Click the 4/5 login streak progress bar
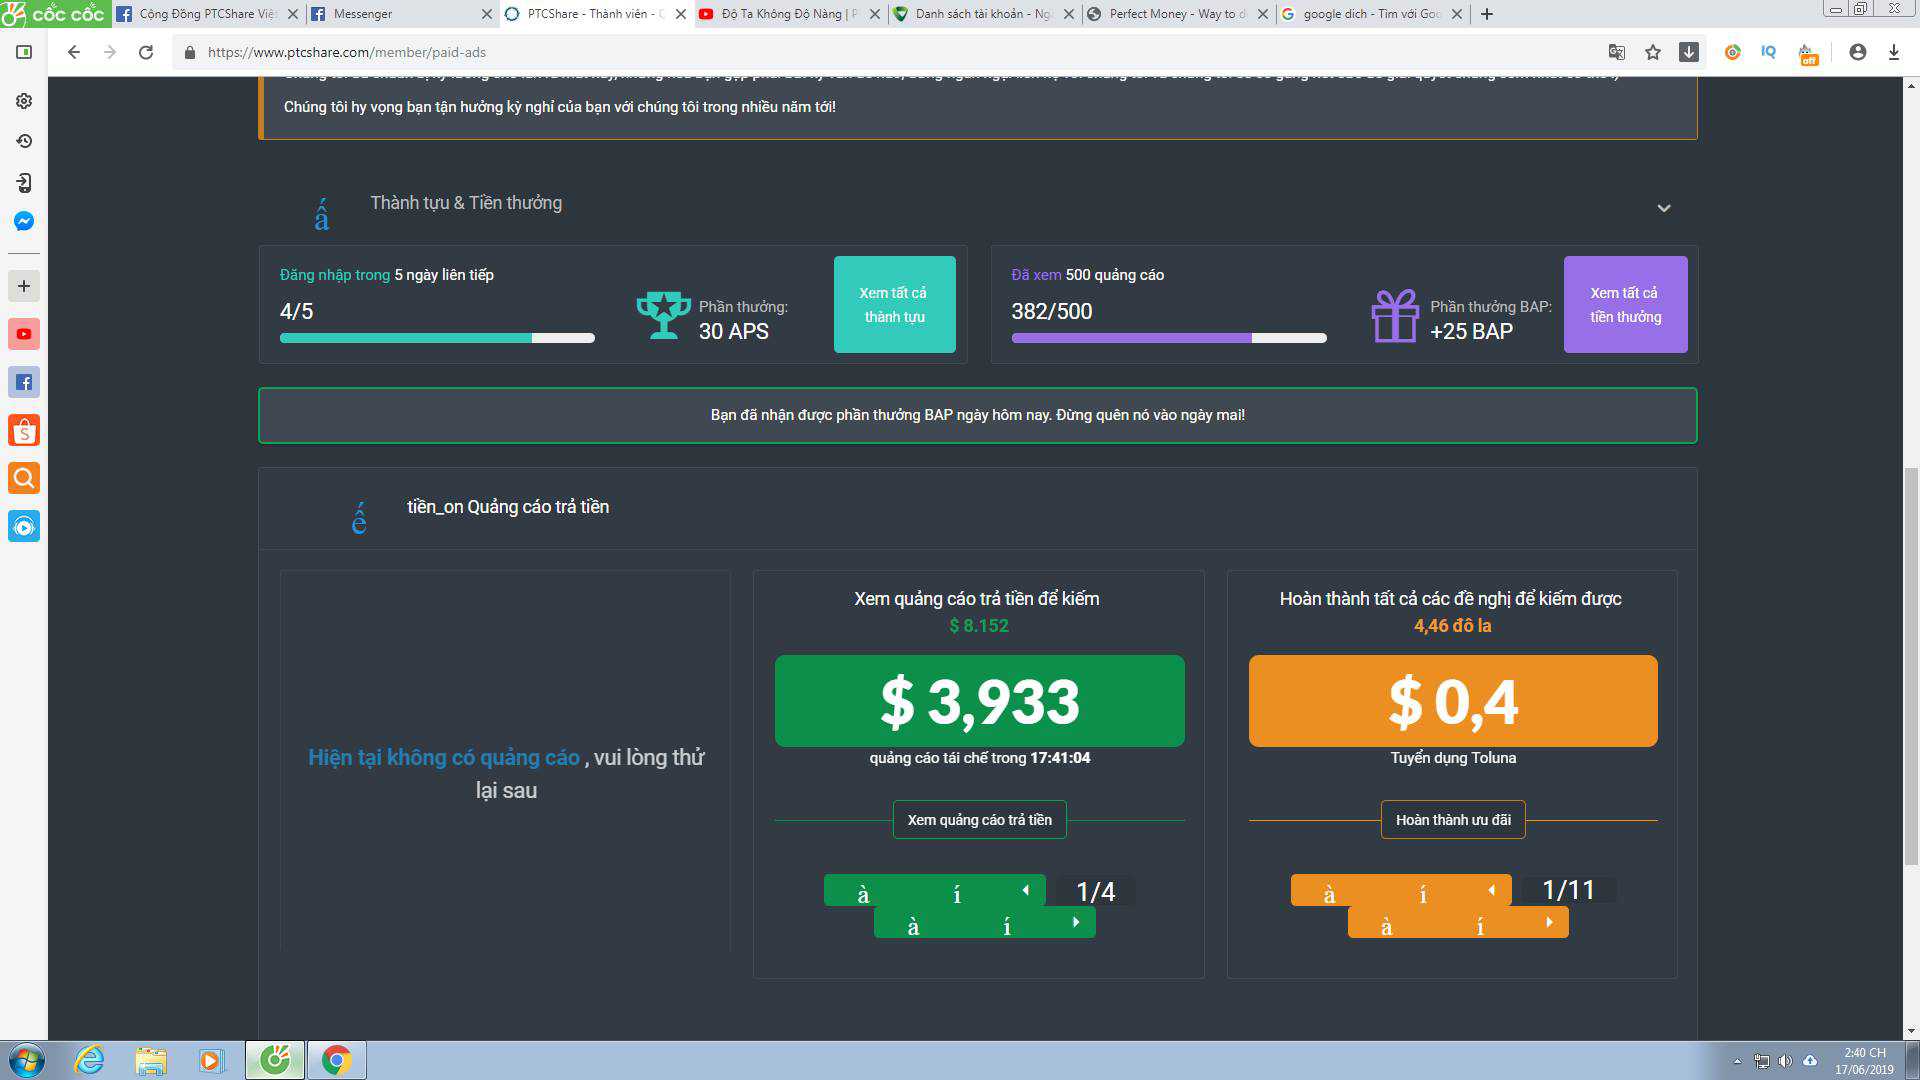Screen dimensions: 1920x1080 pyautogui.click(x=437, y=338)
